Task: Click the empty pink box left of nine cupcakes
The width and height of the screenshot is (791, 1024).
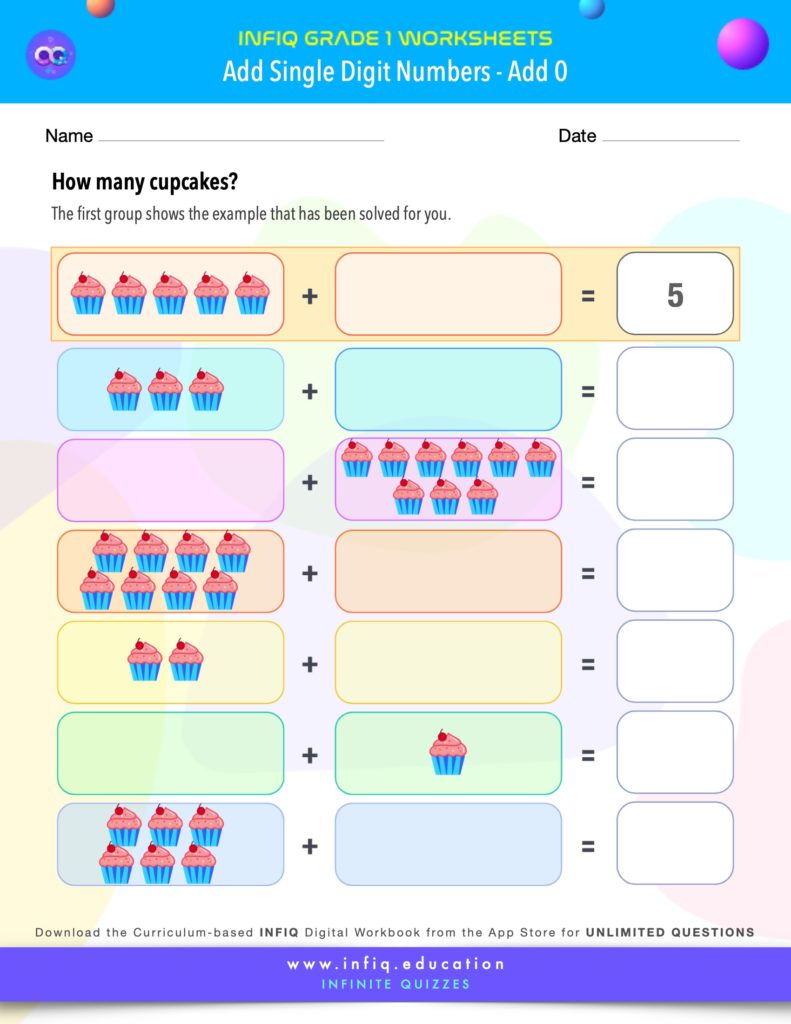Action: point(170,480)
